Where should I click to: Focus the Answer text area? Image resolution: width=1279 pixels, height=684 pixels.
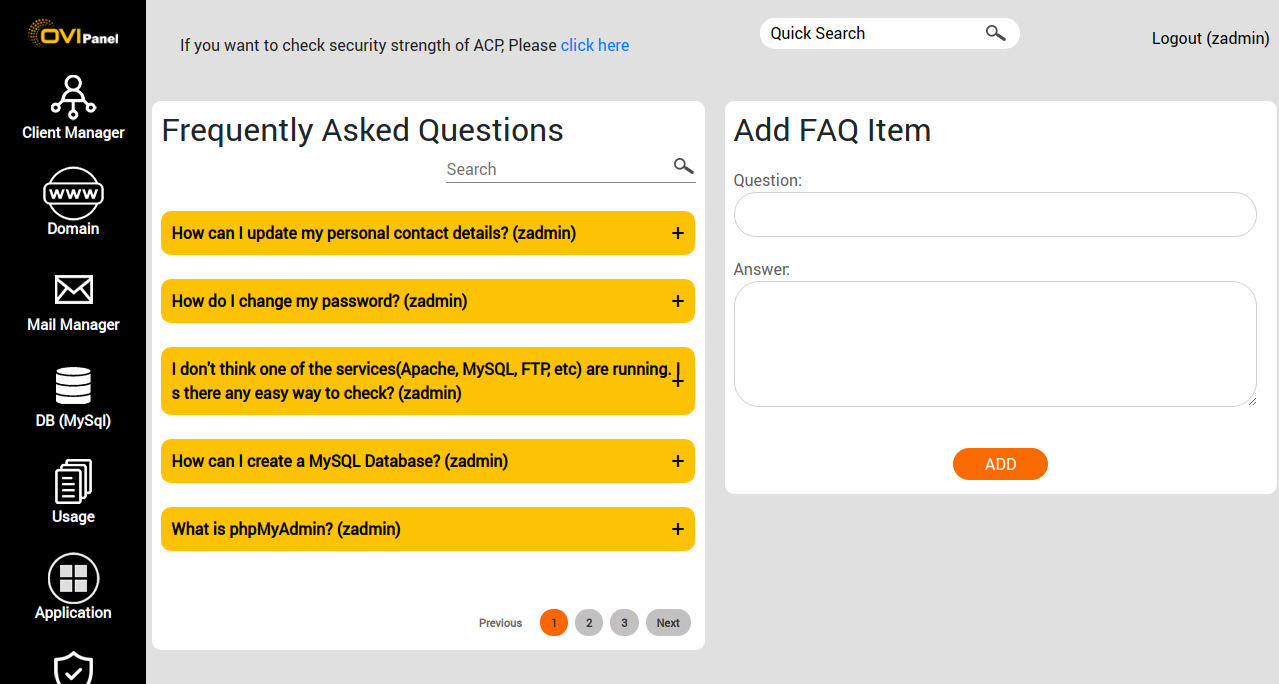tap(995, 344)
